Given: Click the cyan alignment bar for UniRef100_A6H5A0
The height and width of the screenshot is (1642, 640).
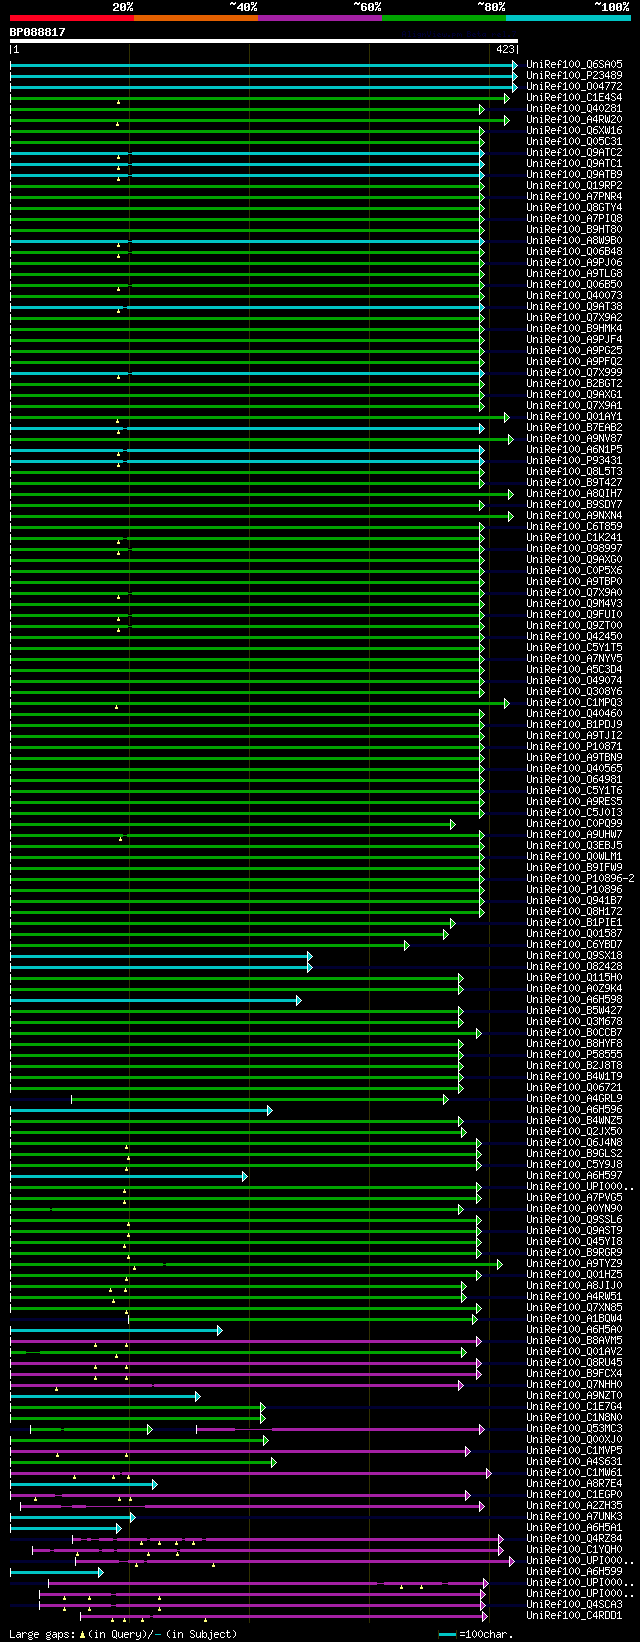Looking at the screenshot, I should point(116,1330).
